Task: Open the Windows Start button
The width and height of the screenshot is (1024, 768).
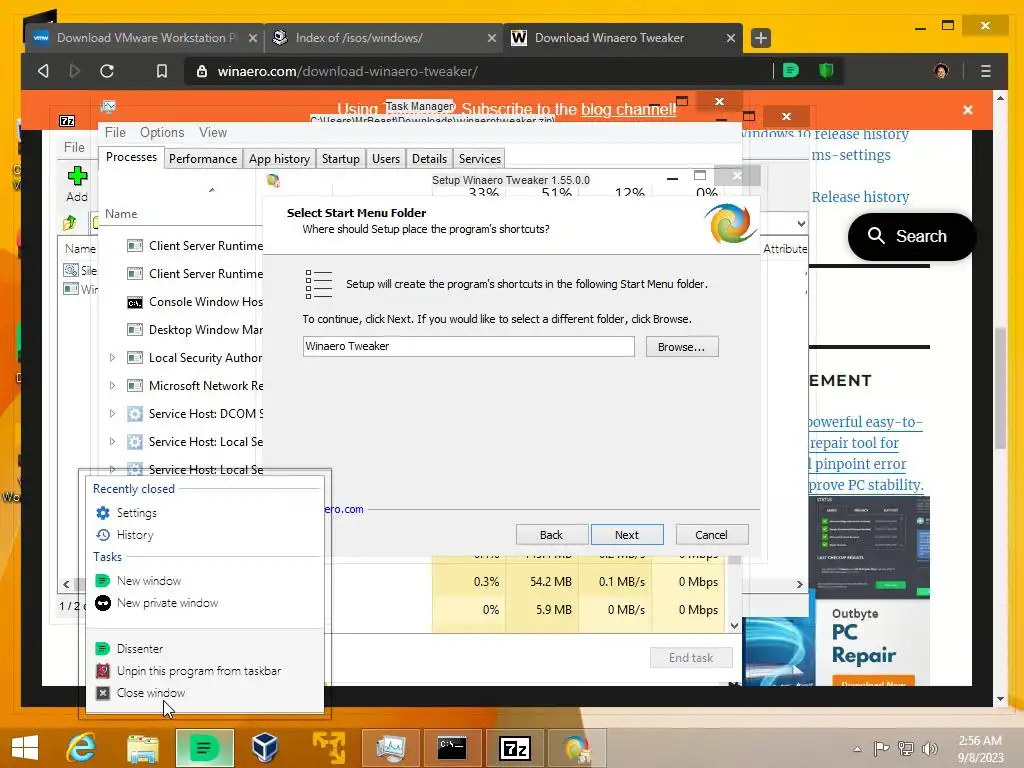Action: [x=25, y=748]
